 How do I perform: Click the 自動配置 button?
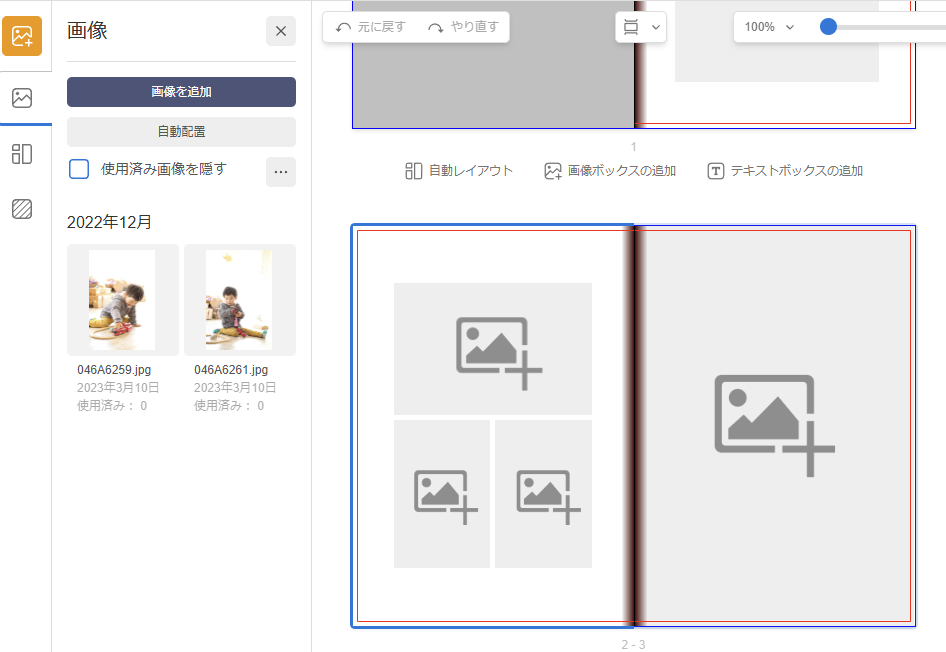tap(181, 131)
